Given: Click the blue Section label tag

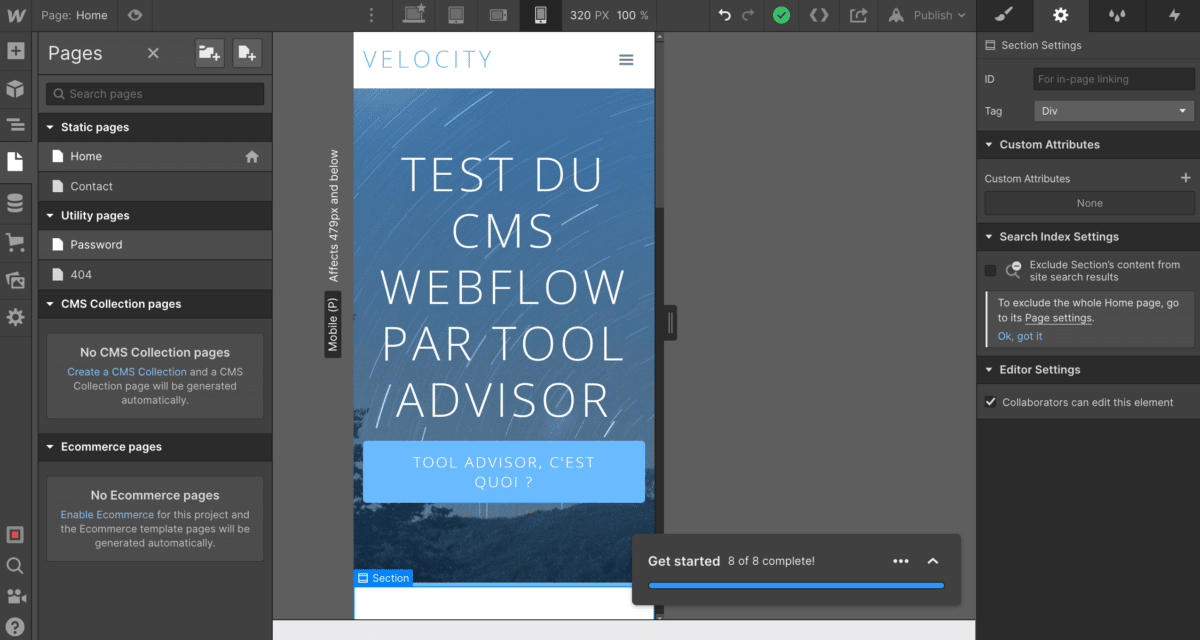Looking at the screenshot, I should click(383, 578).
